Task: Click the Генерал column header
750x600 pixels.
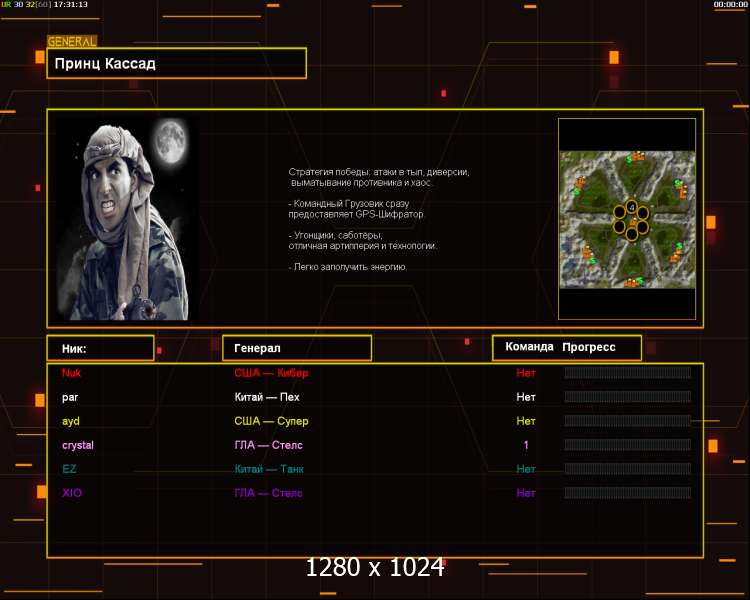Action: tap(296, 348)
